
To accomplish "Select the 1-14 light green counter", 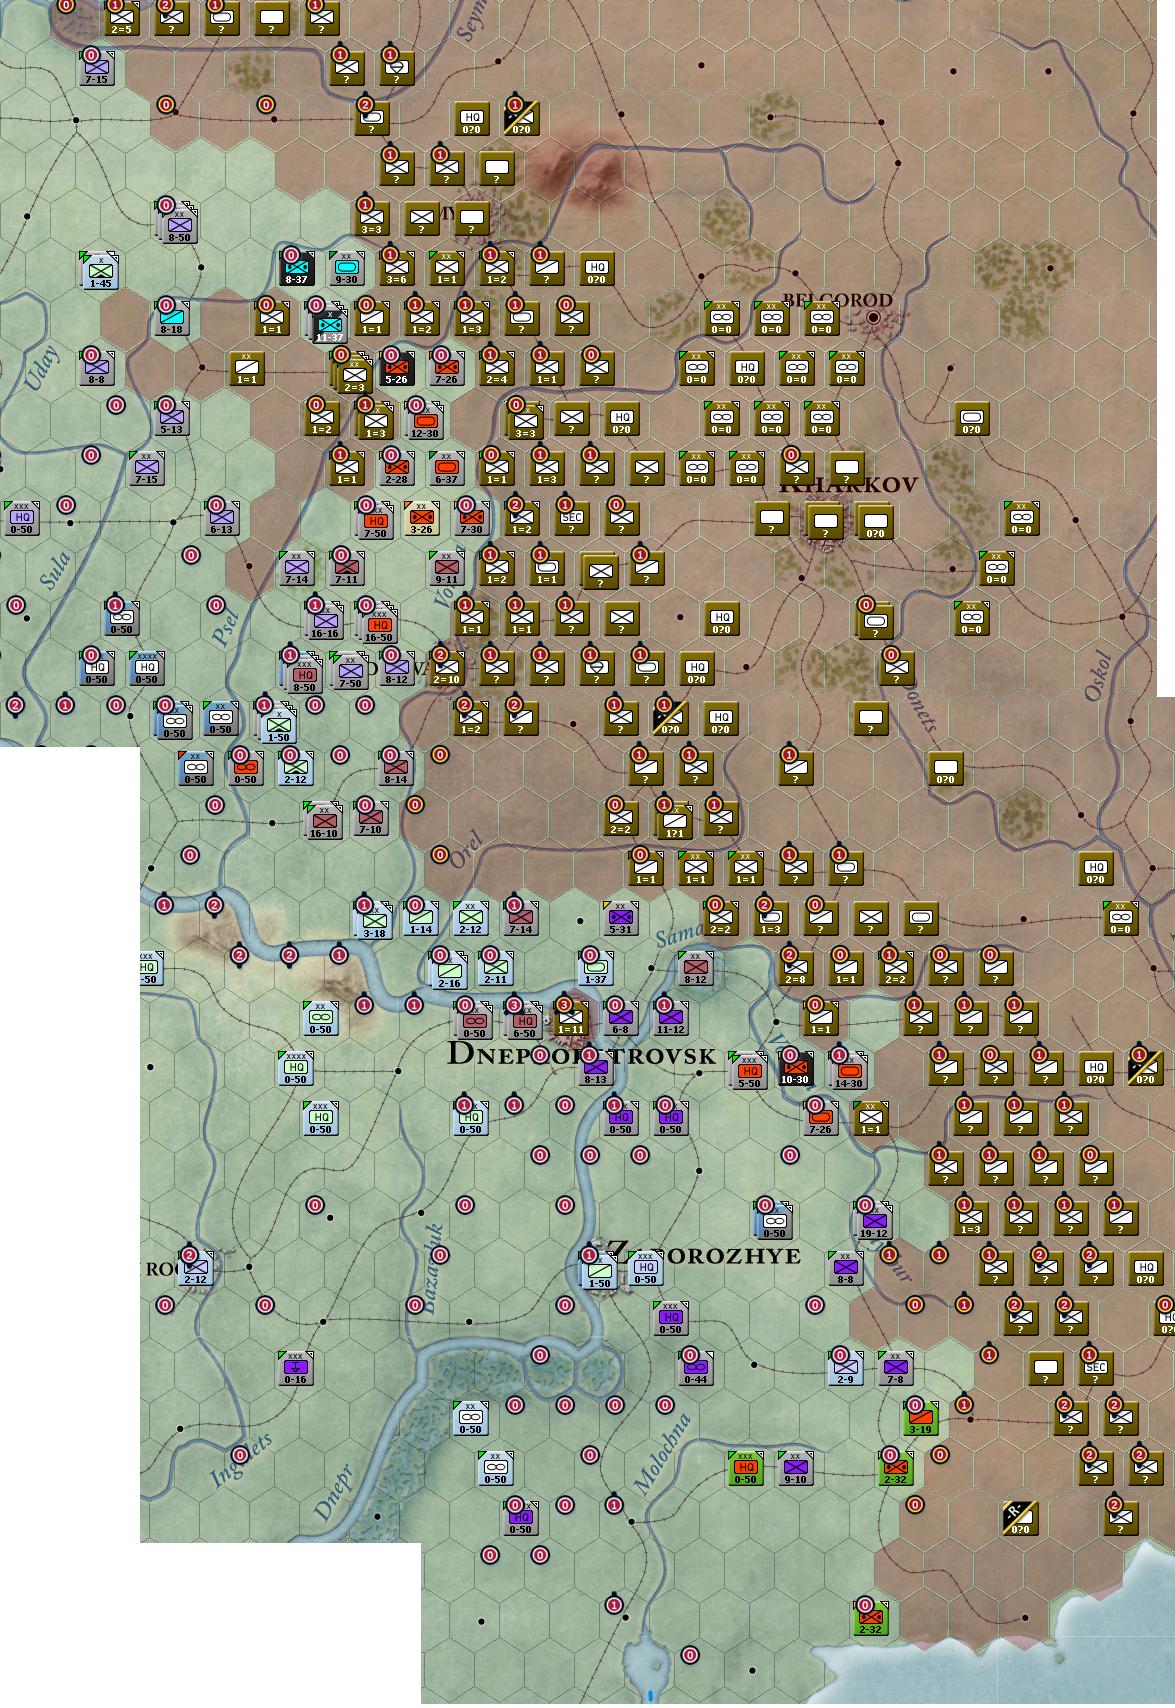I will pyautogui.click(x=421, y=917).
